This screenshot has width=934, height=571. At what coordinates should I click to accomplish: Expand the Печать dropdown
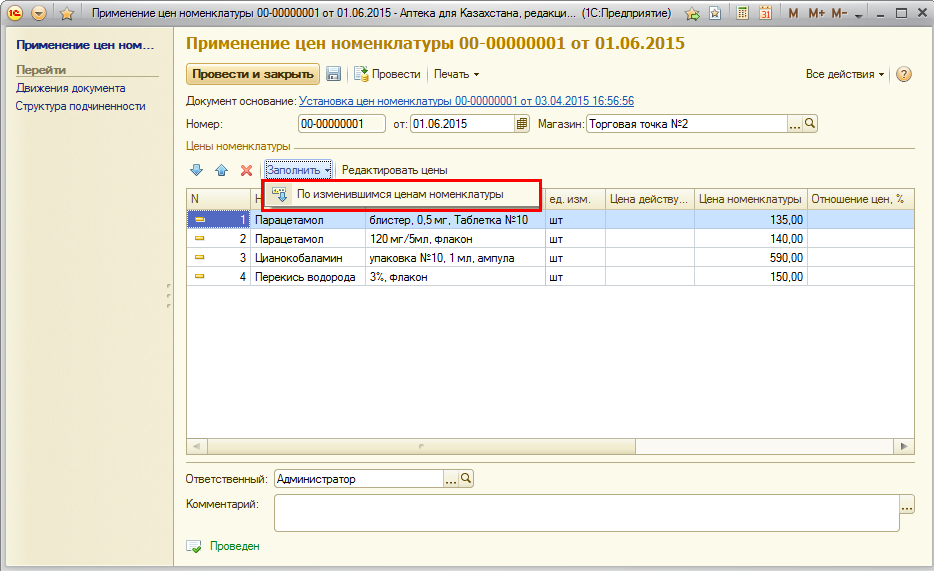(x=457, y=75)
